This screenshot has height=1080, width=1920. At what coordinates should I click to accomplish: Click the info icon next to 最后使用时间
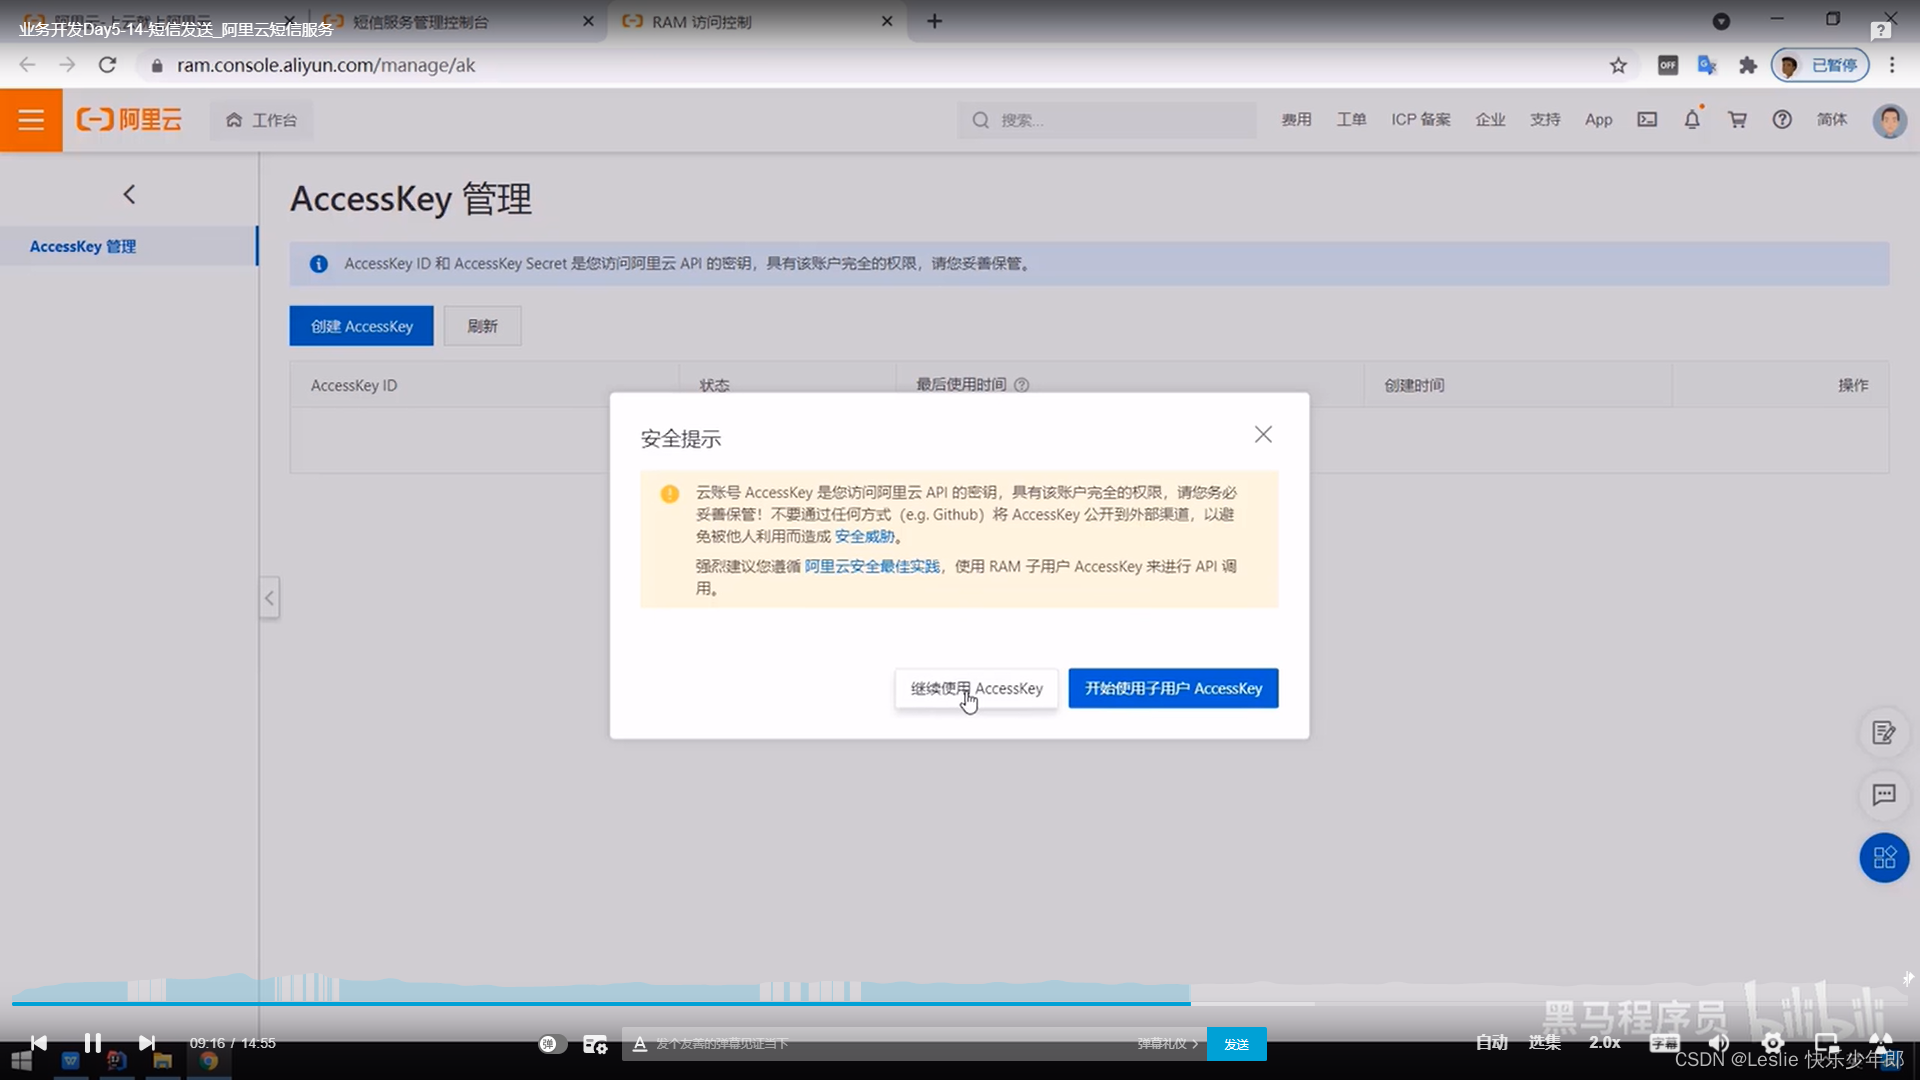pyautogui.click(x=1021, y=385)
